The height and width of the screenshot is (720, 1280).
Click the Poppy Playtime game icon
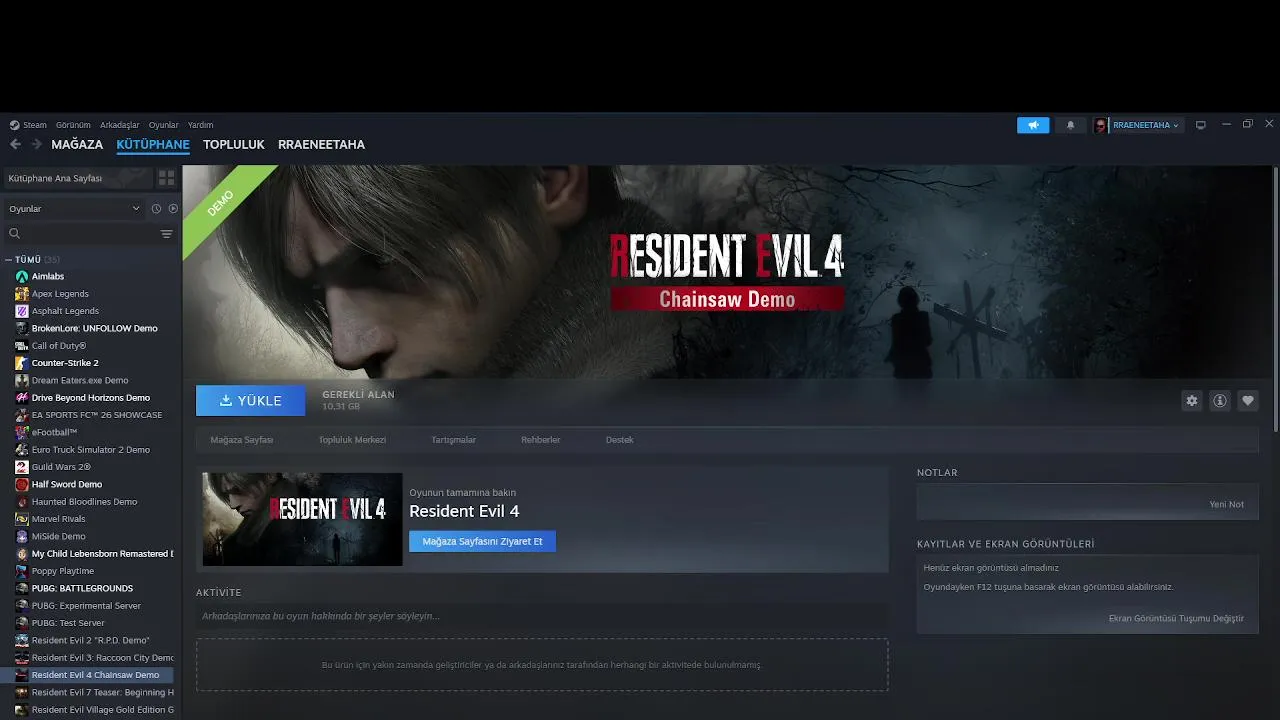[x=22, y=571]
